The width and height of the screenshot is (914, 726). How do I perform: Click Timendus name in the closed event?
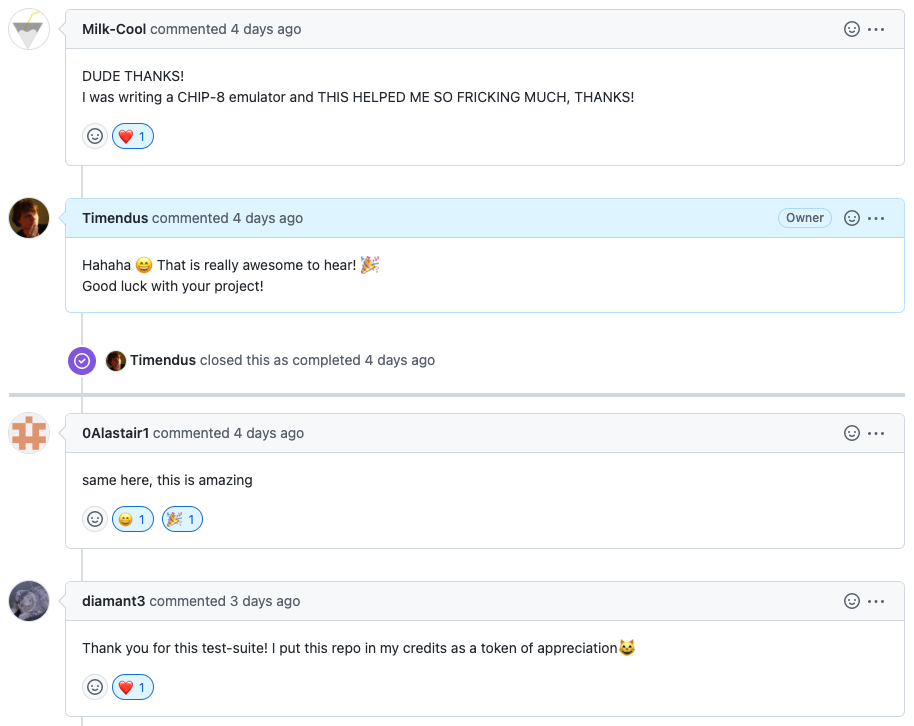point(162,360)
